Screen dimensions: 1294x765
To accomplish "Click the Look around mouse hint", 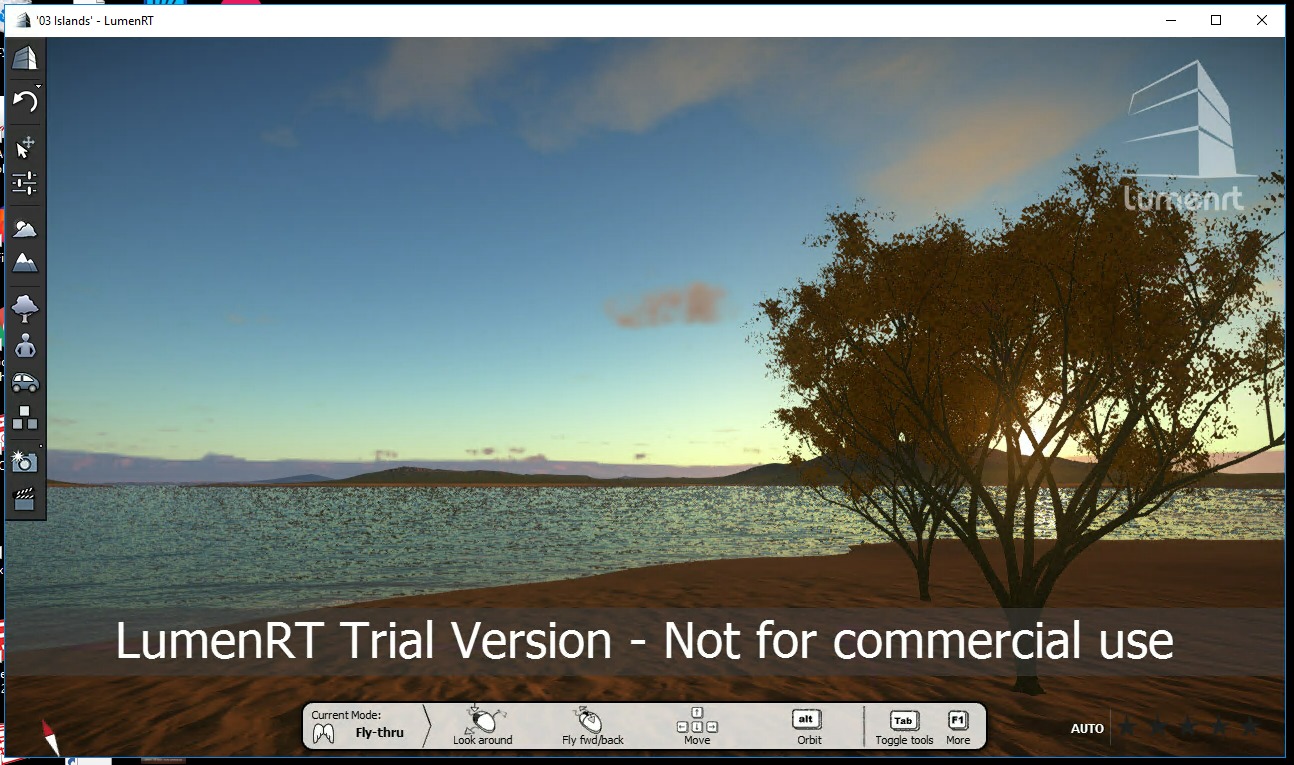I will tap(483, 726).
